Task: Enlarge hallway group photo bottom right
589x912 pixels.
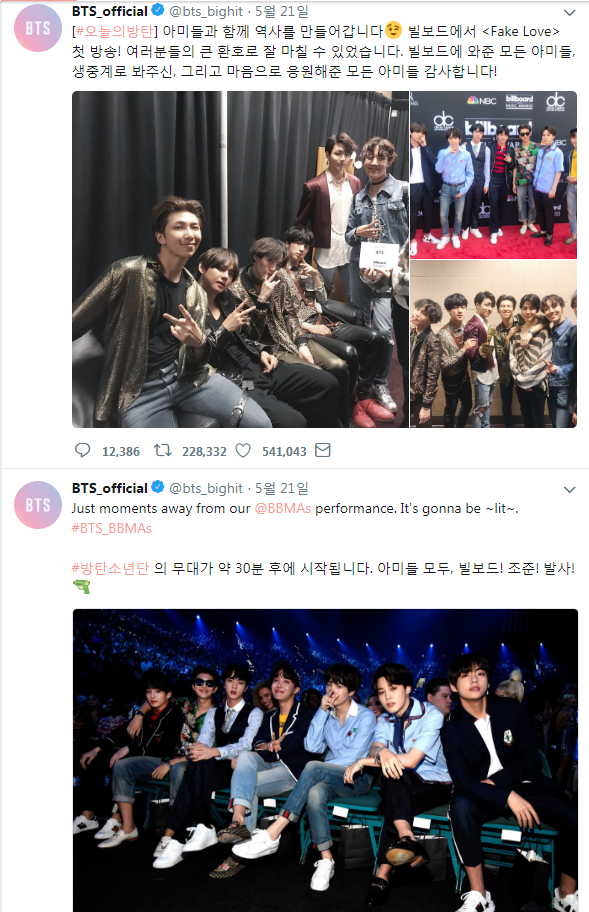Action: (x=494, y=344)
